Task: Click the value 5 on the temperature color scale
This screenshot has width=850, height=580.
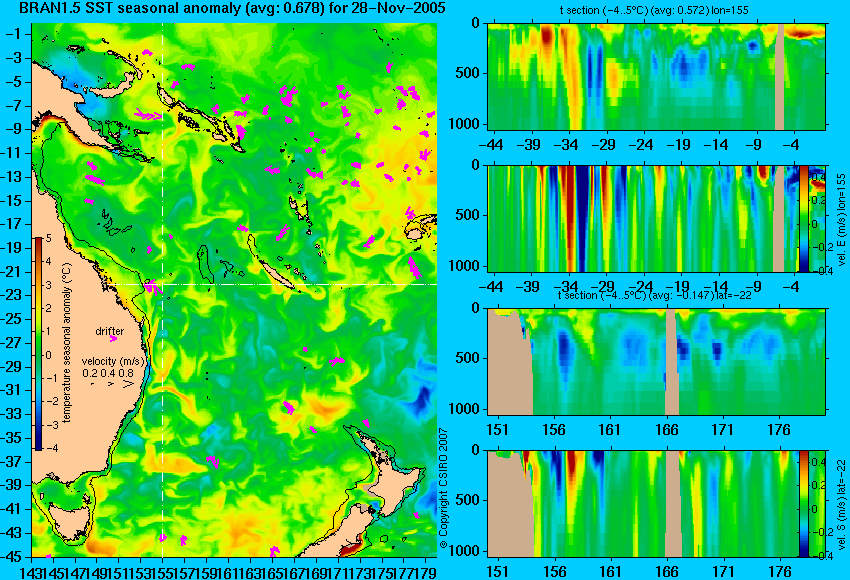Action: (x=49, y=238)
